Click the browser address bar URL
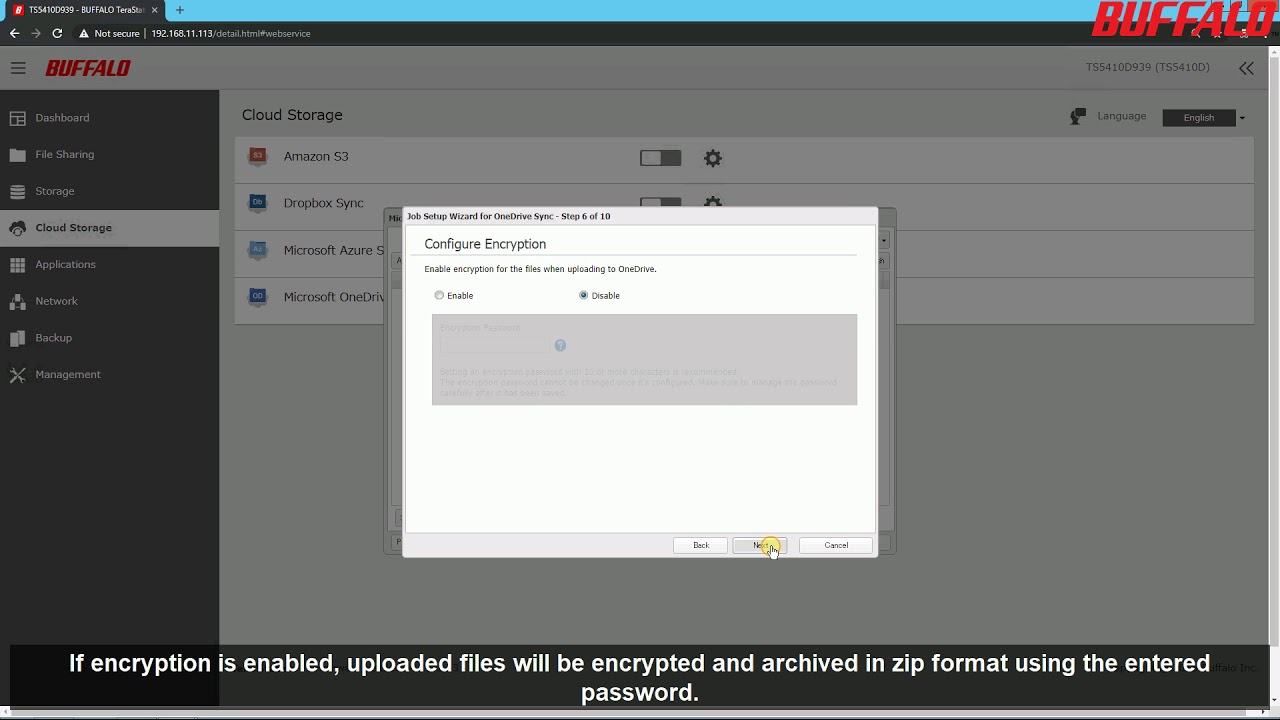Screen dimensions: 1280x720 point(231,33)
